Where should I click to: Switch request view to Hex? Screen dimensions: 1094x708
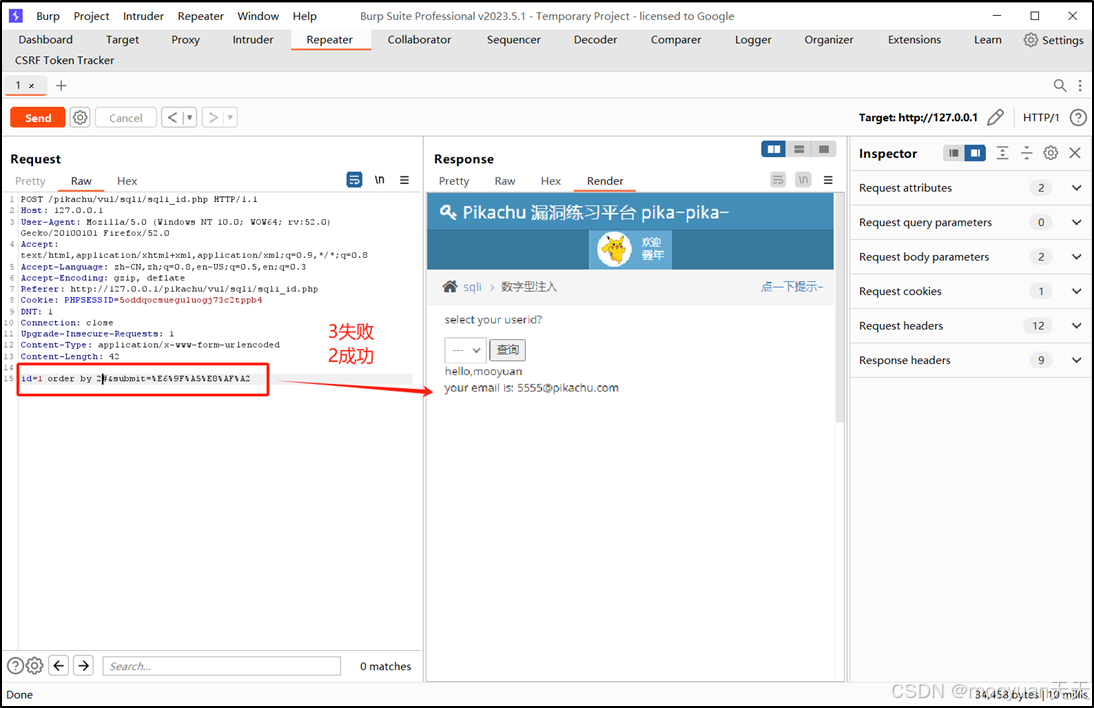click(x=127, y=181)
